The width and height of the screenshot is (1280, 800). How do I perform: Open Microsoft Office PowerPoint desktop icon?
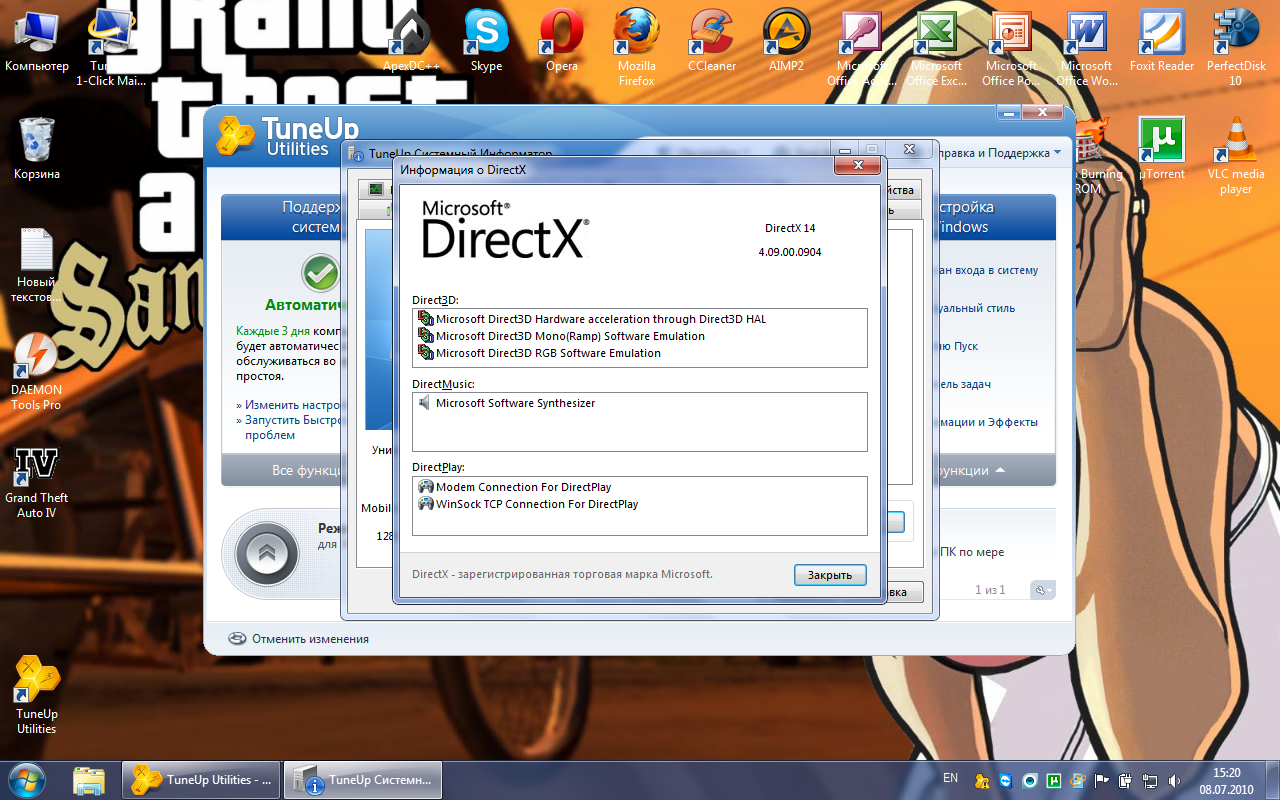[1012, 47]
